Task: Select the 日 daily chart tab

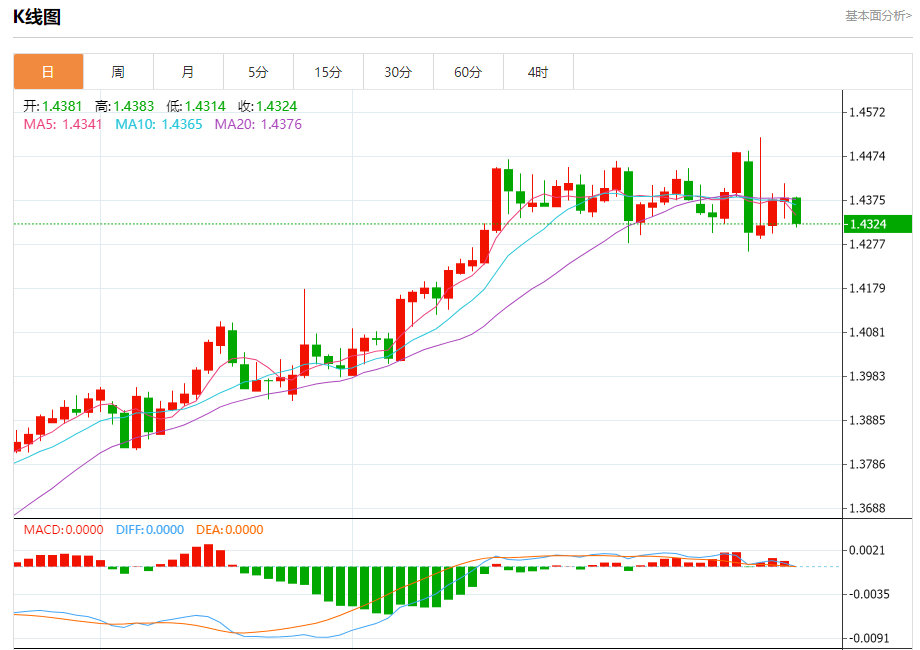Action: click(48, 72)
